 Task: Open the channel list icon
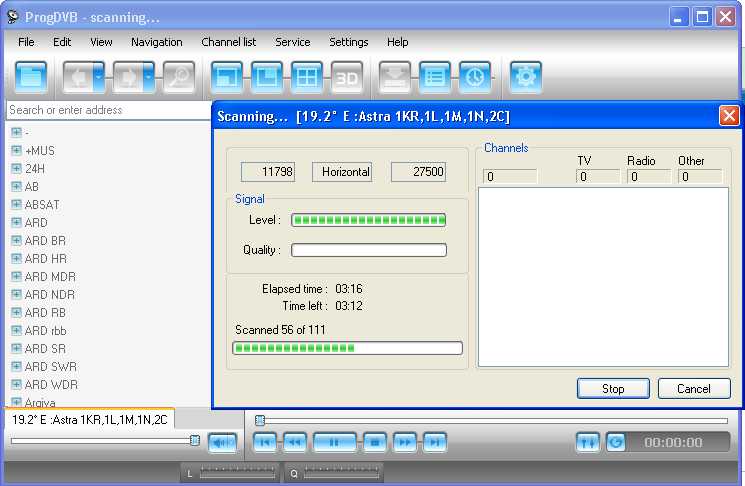(435, 76)
